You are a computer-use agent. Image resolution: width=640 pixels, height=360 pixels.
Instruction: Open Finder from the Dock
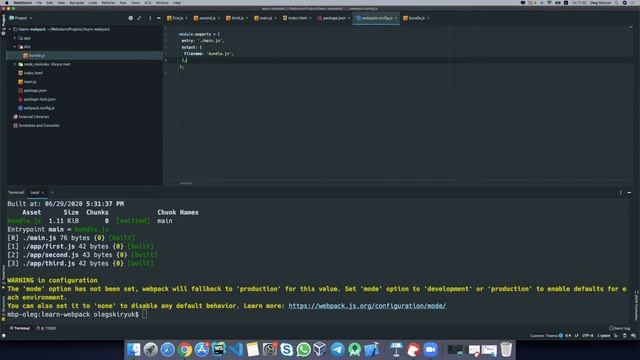[133, 350]
